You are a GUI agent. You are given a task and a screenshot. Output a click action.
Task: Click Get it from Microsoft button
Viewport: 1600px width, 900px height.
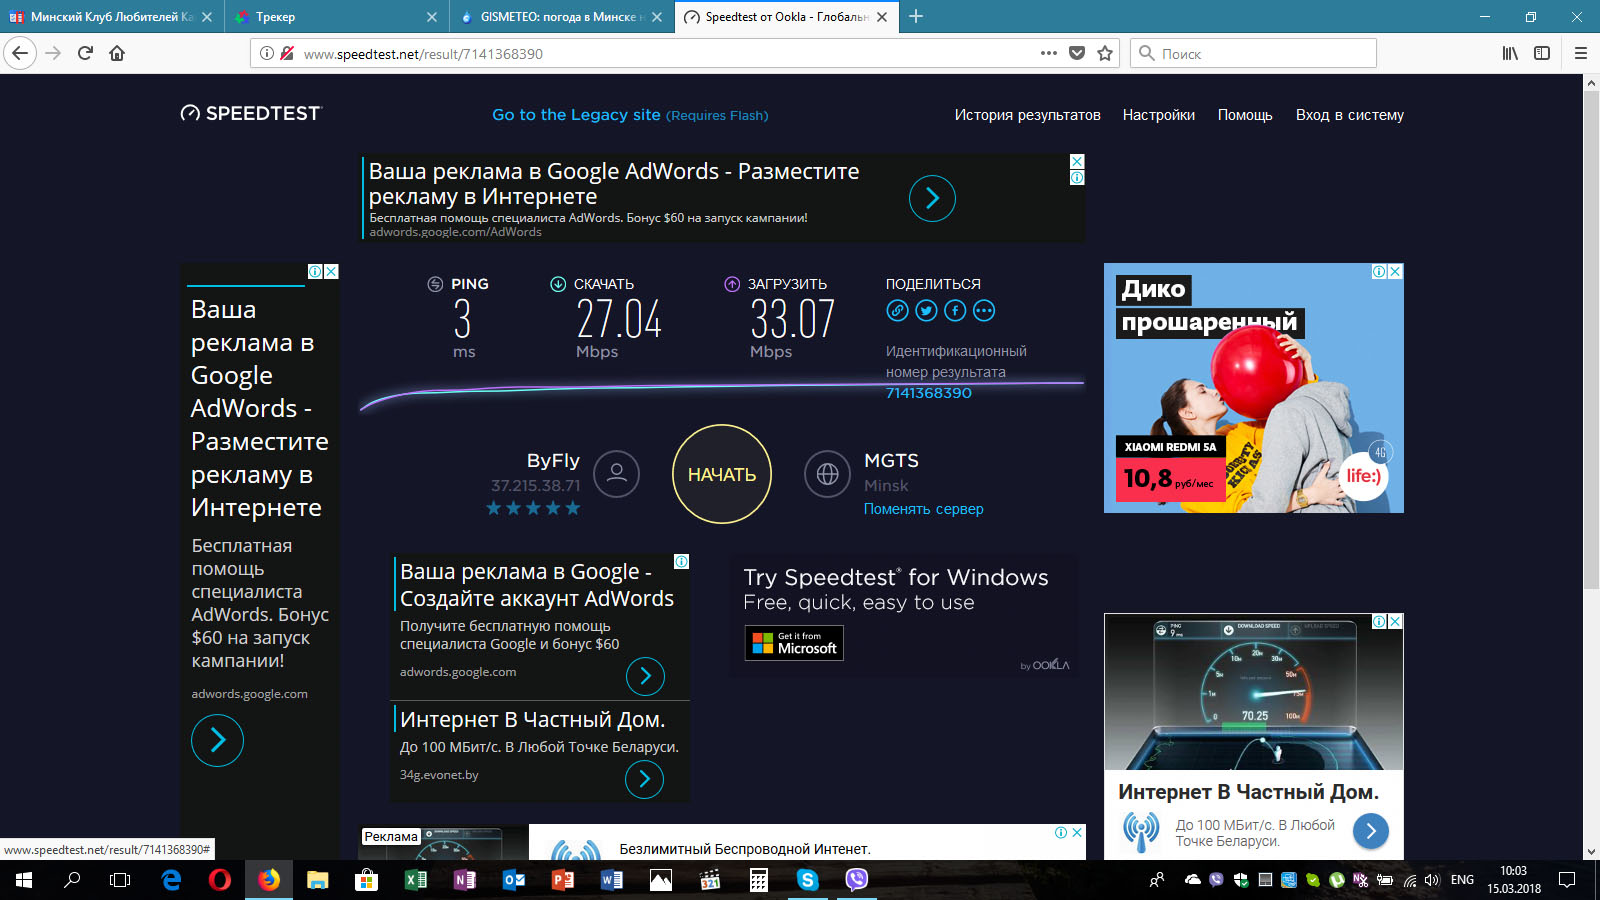(794, 643)
